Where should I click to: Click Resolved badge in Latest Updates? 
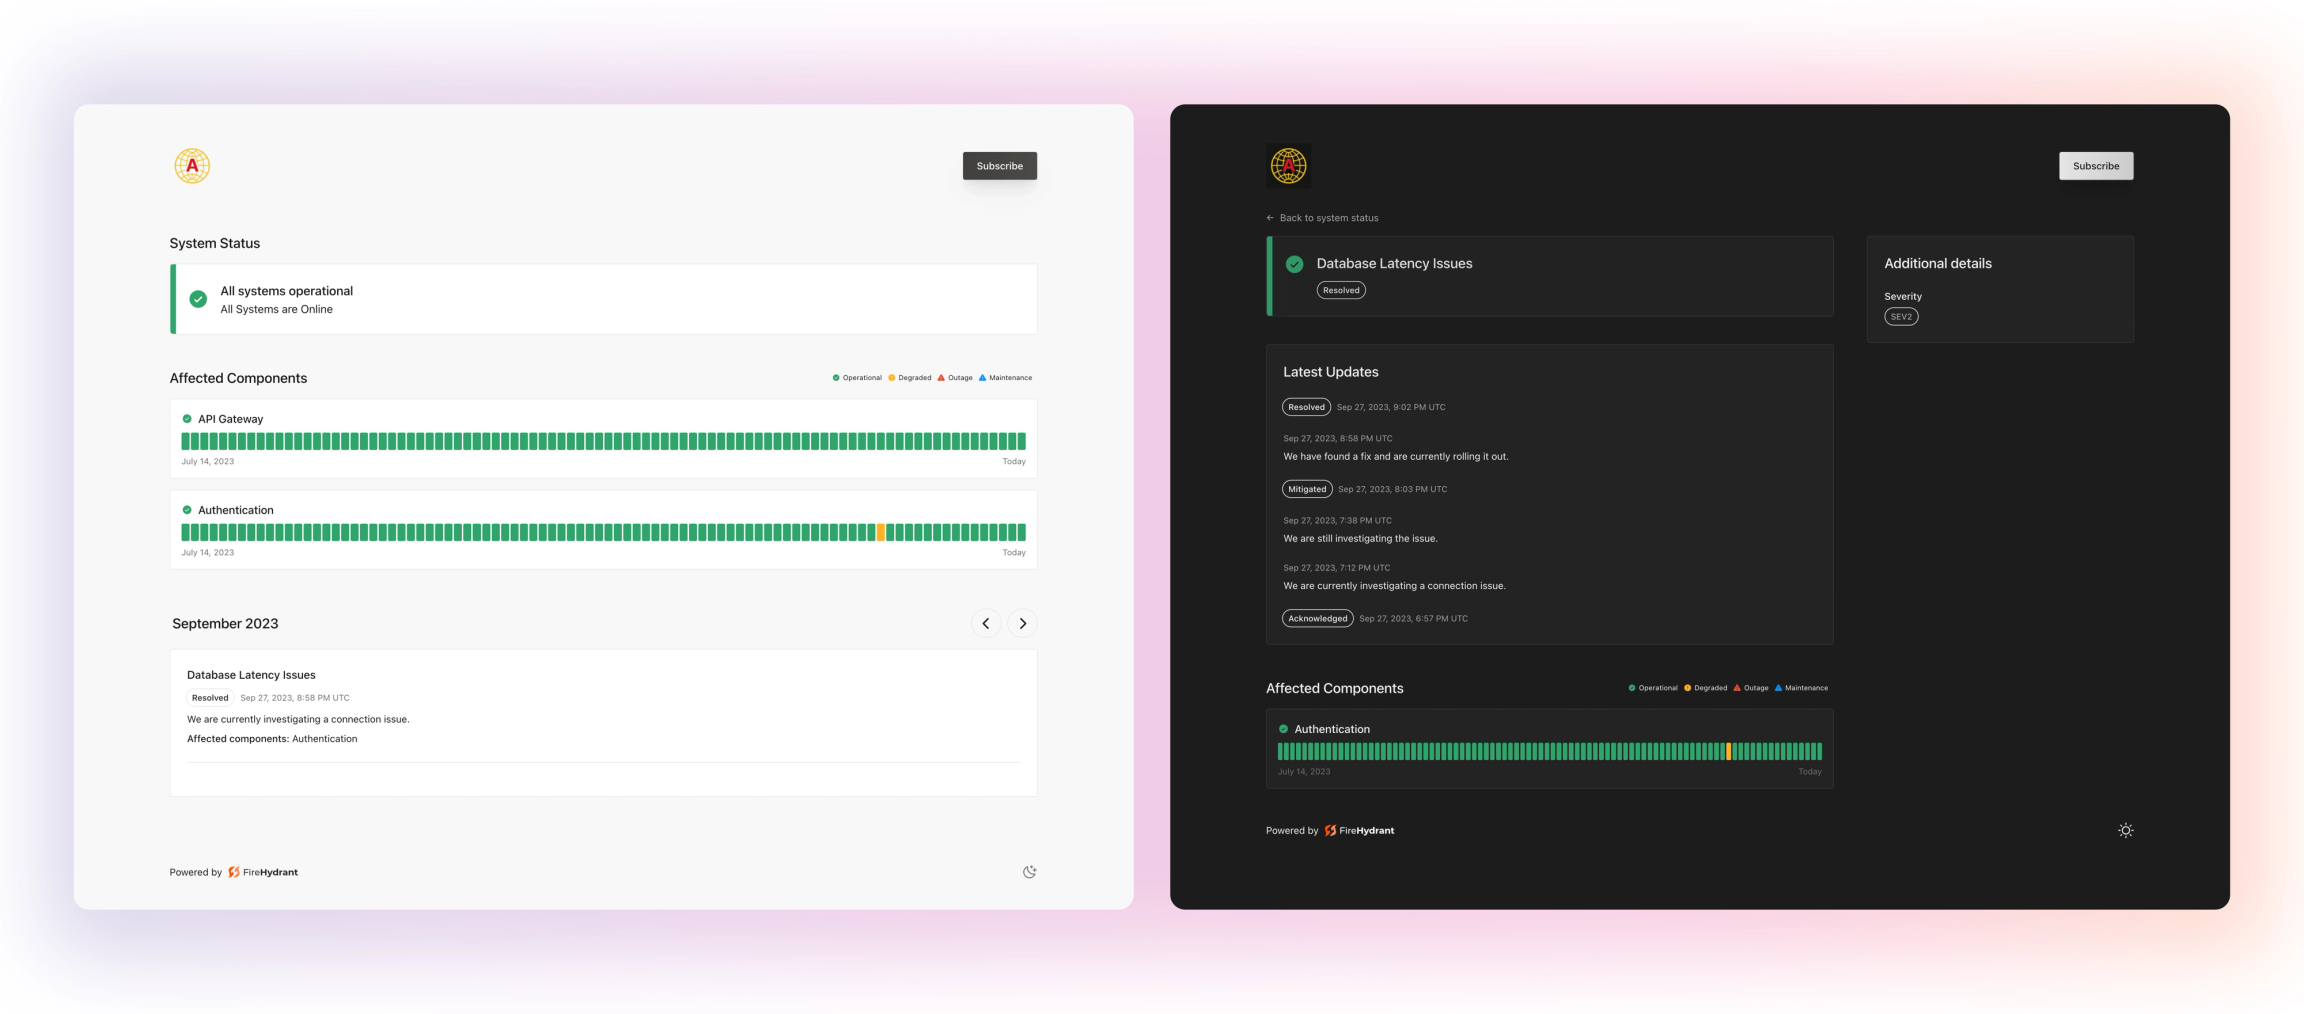click(x=1306, y=407)
